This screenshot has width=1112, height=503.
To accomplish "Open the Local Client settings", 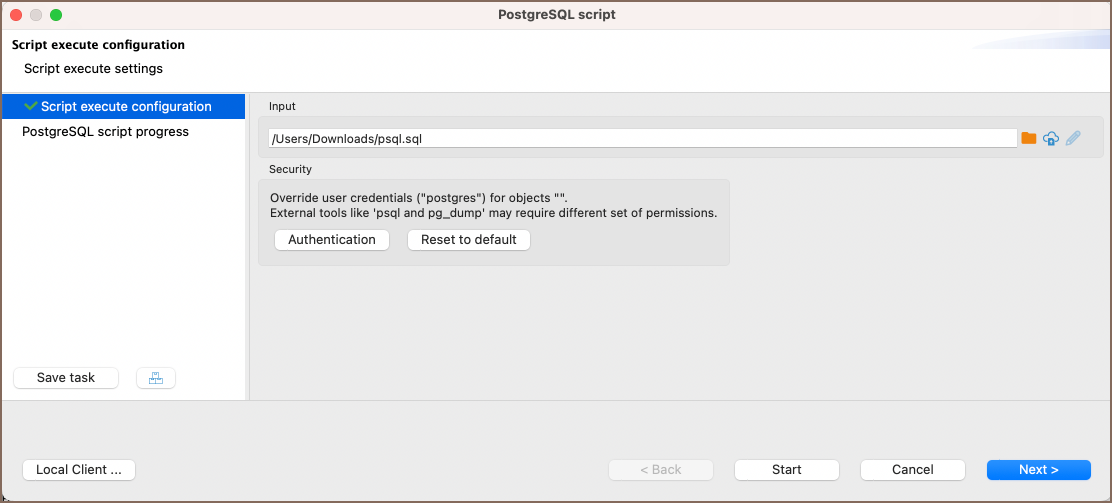I will [x=79, y=470].
